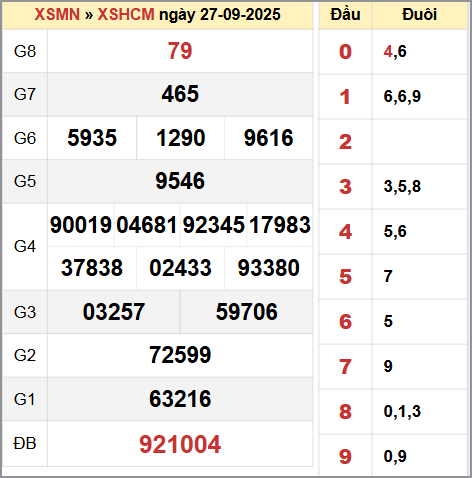Select the special prize number 921004
The width and height of the screenshot is (472, 478).
point(180,444)
